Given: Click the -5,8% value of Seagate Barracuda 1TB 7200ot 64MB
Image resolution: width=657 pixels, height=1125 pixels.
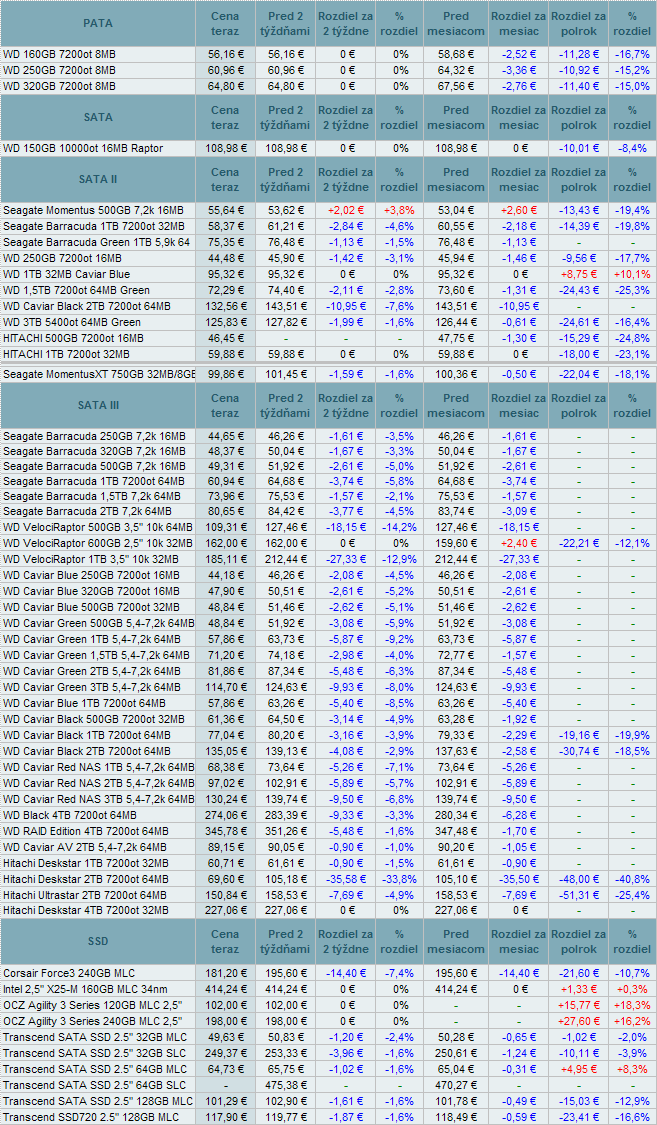Looking at the screenshot, I should pyautogui.click(x=399, y=481).
